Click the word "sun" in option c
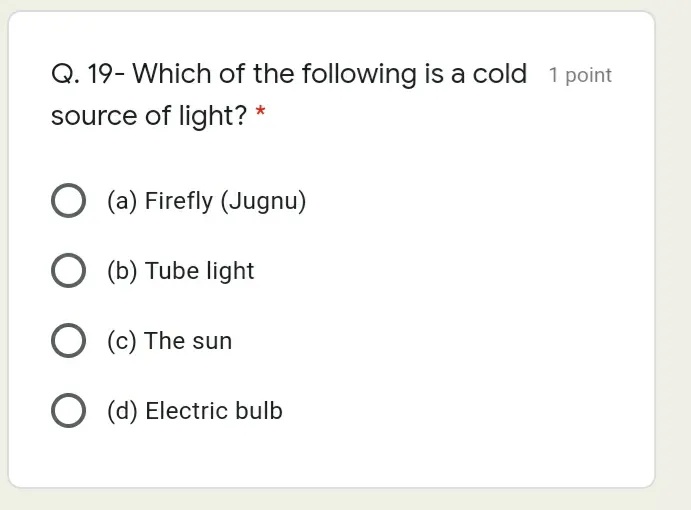This screenshot has height=510, width=691. click(x=212, y=342)
